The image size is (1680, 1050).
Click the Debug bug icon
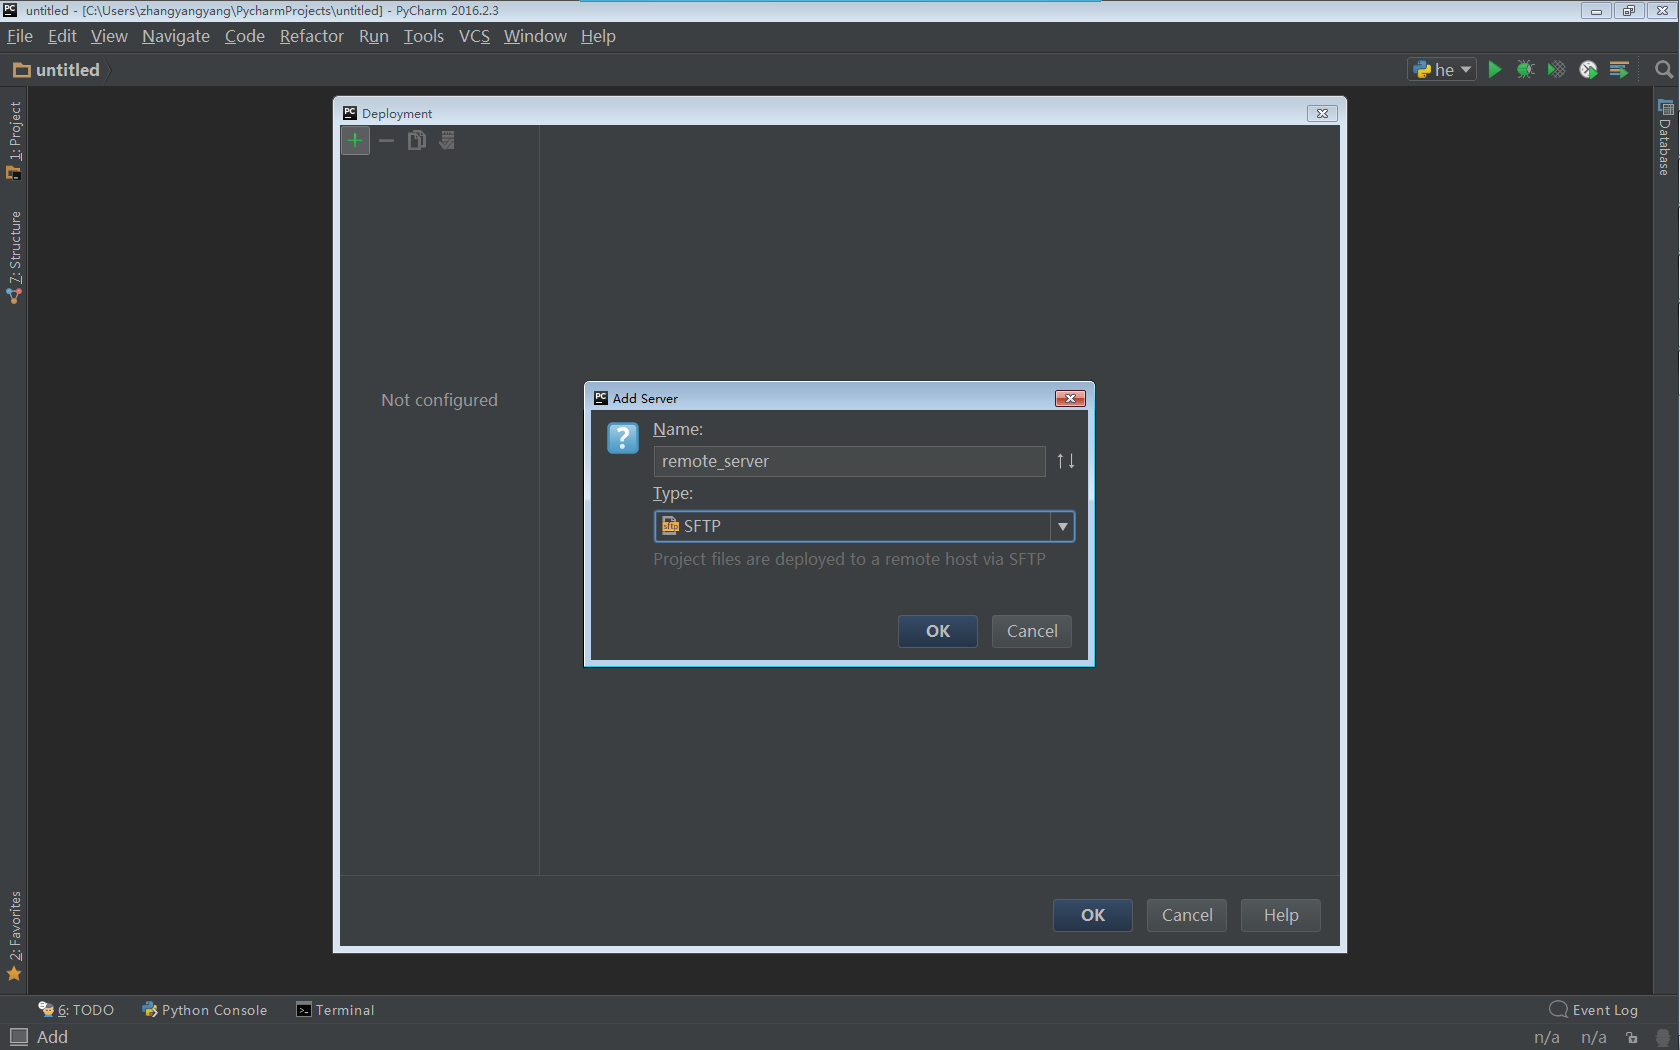click(1526, 69)
